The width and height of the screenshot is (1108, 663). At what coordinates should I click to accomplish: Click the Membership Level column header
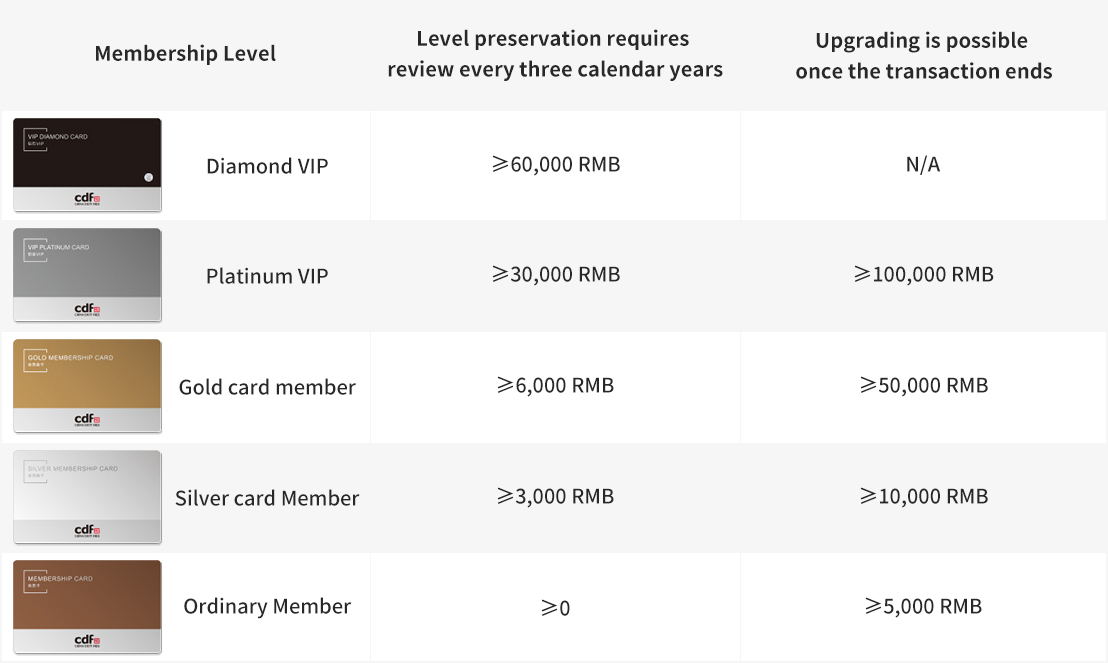[185, 54]
